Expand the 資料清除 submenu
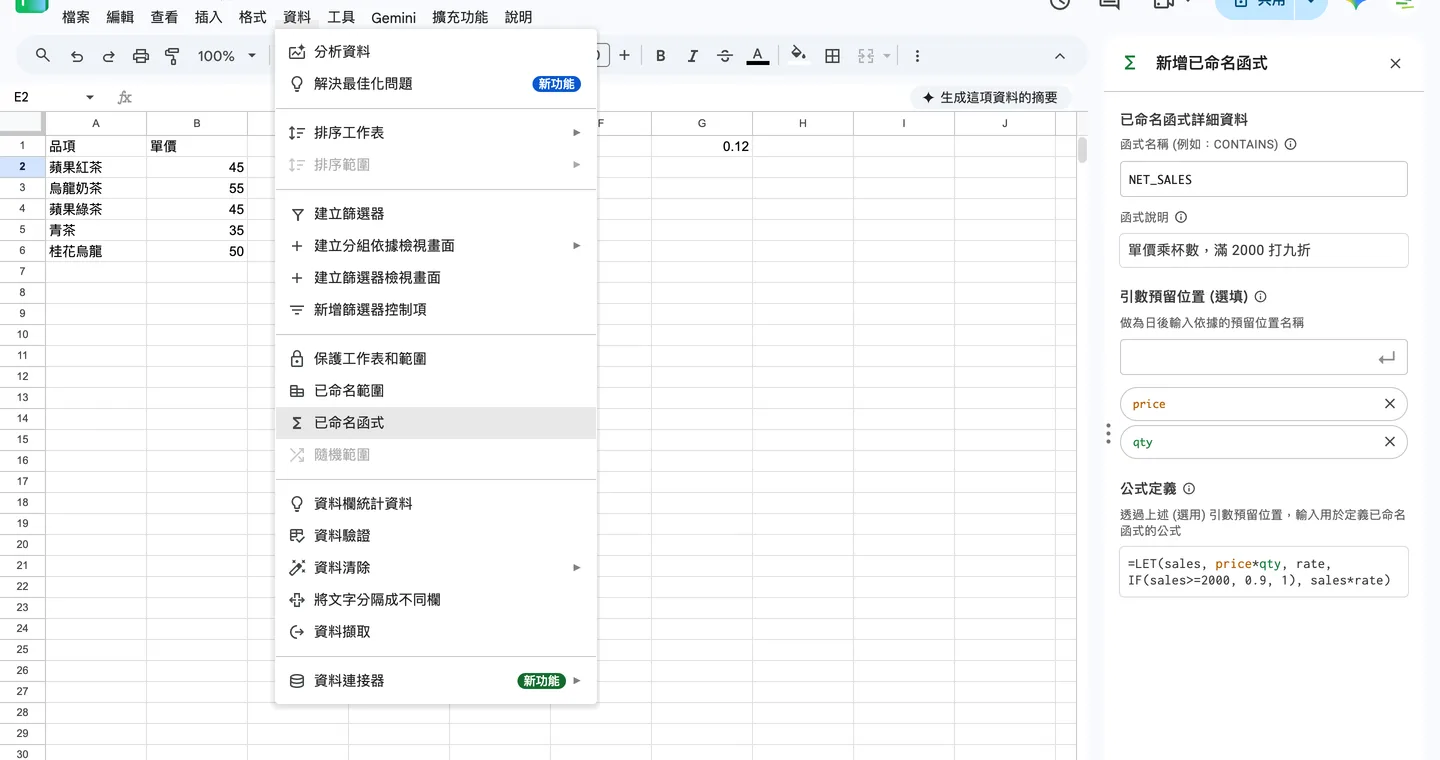1440x760 pixels. (x=436, y=568)
